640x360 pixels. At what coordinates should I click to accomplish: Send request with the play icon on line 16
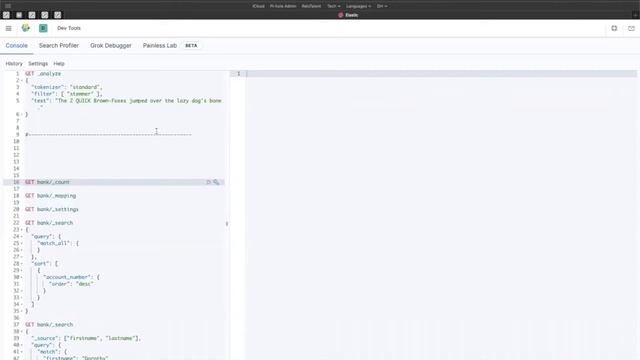tap(209, 182)
